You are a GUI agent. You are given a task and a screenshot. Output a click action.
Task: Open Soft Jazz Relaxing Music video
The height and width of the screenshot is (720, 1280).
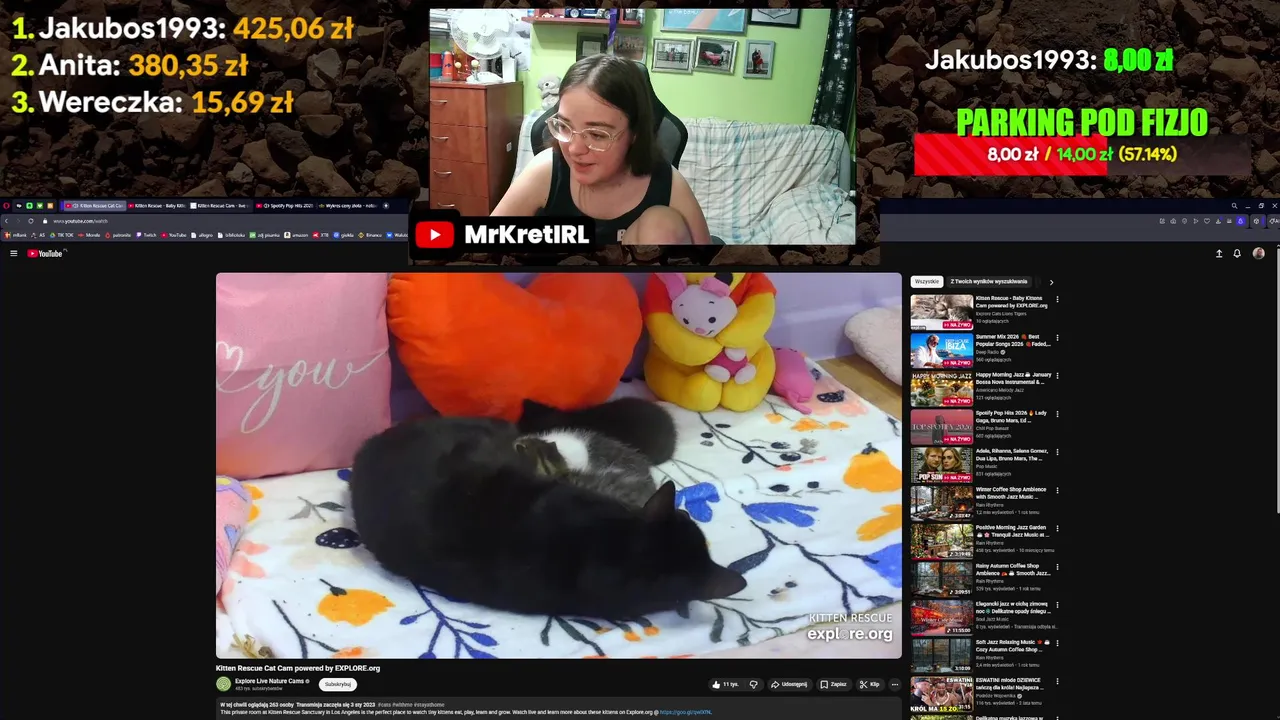tap(941, 656)
